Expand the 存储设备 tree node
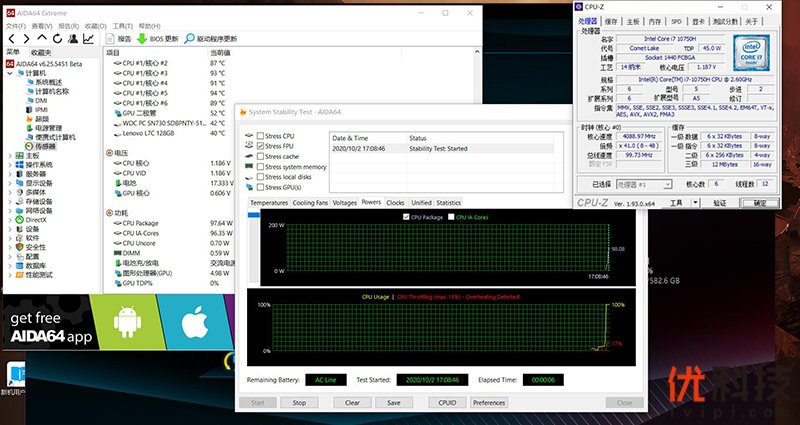800x425 pixels. (x=10, y=202)
